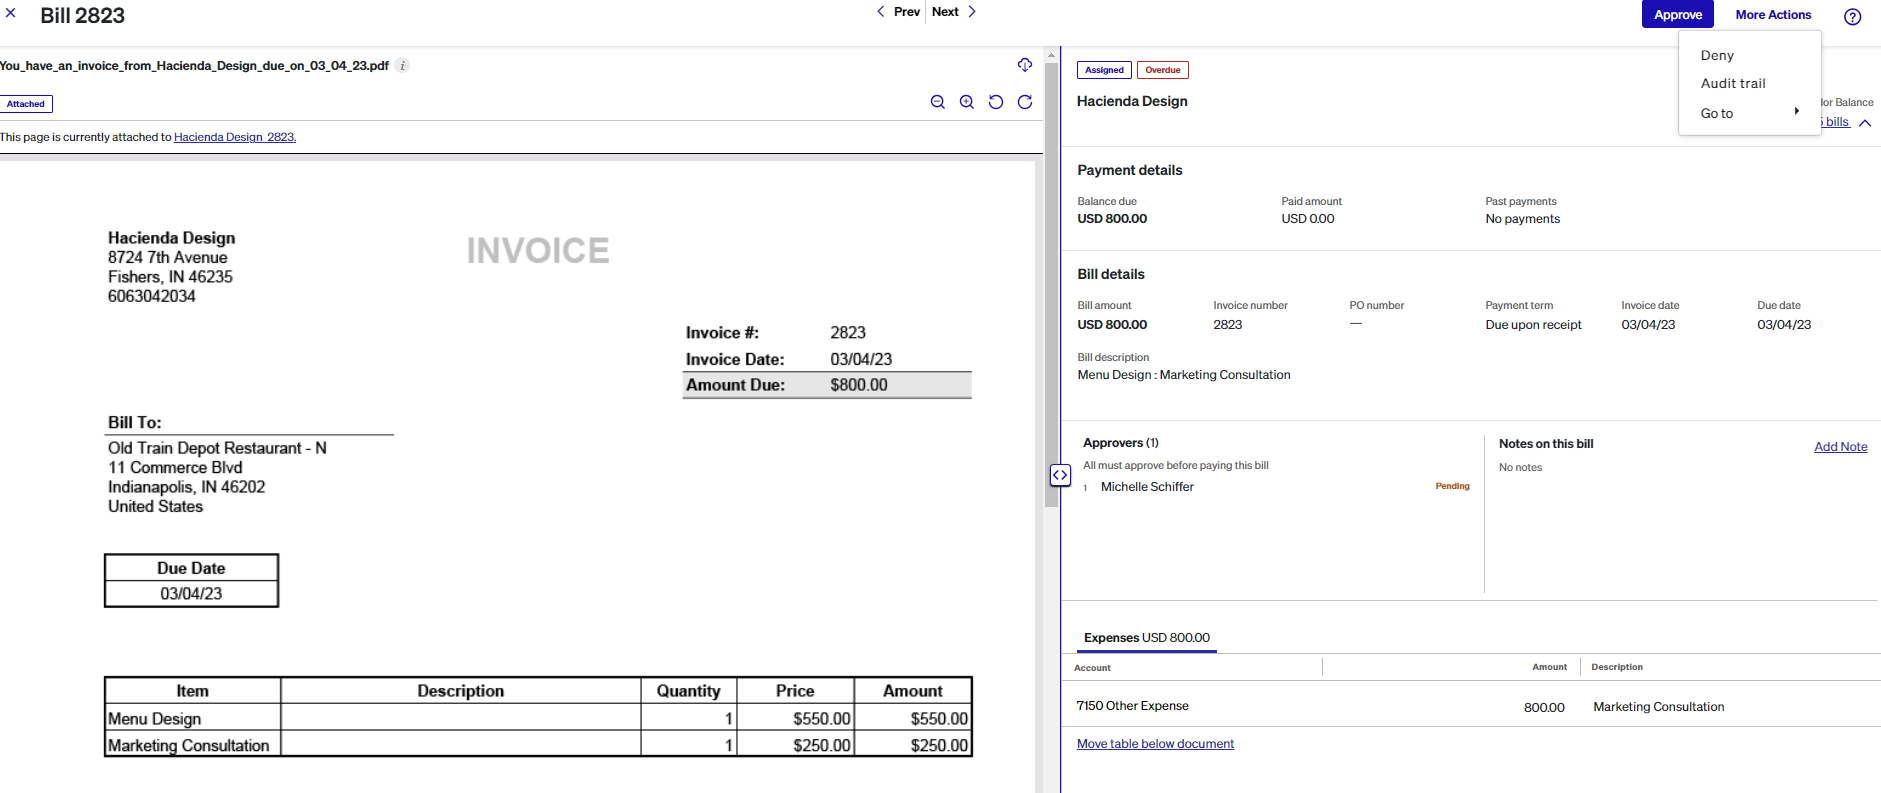This screenshot has height=793, width=1881.
Task: Approve this bill
Action: pyautogui.click(x=1677, y=14)
